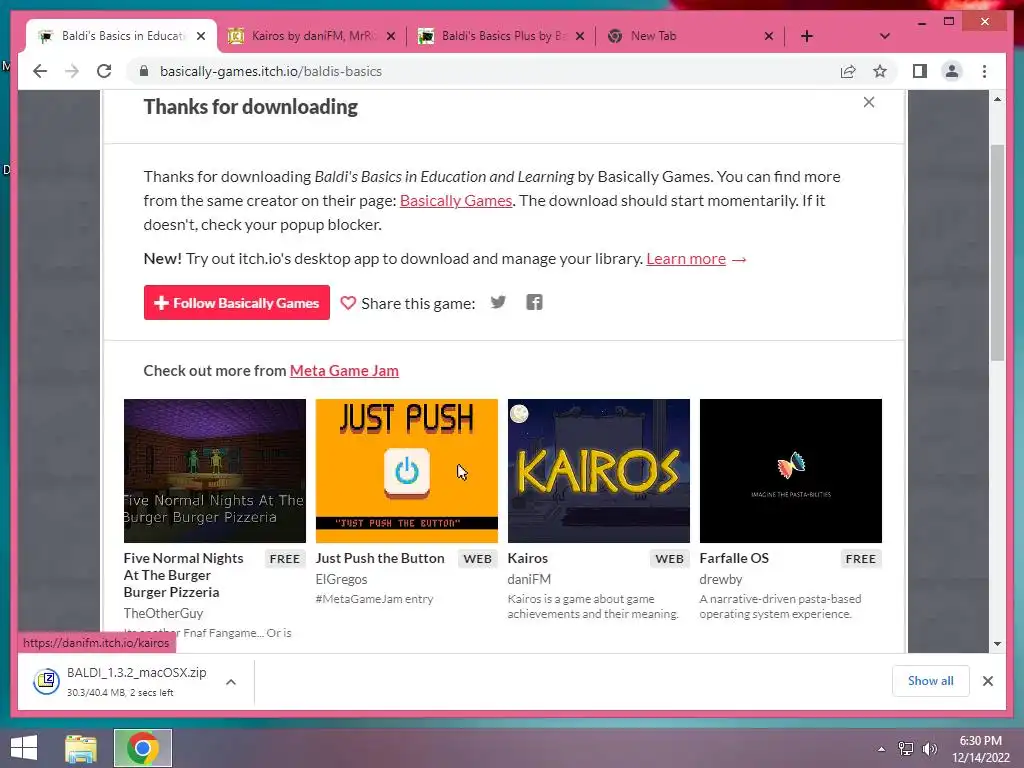View site information via lock icon
Image resolution: width=1024 pixels, height=768 pixels.
click(144, 71)
